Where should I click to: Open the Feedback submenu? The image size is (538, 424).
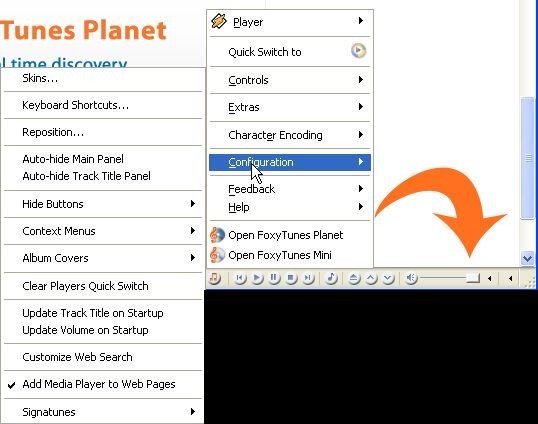pos(290,189)
